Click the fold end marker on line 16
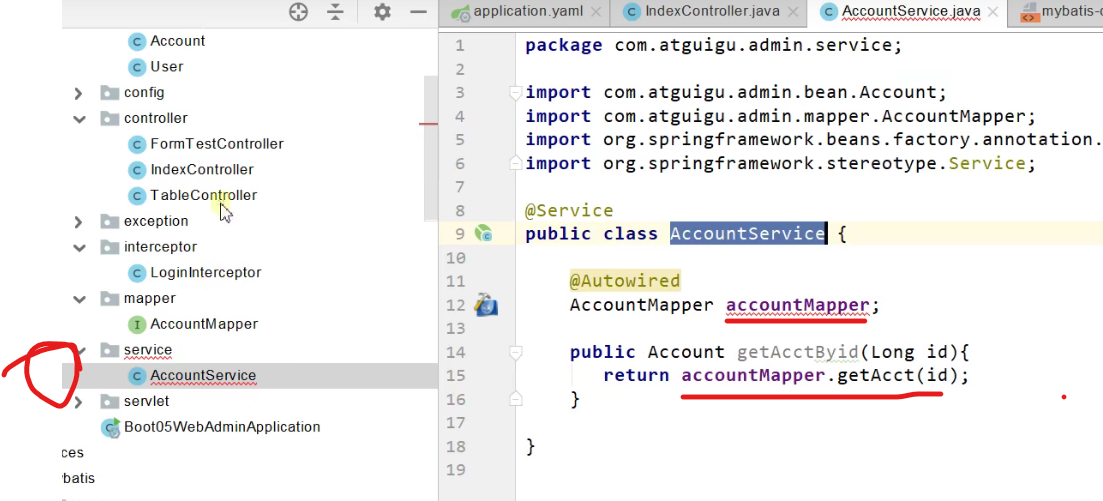The image size is (1103, 501). click(516, 399)
